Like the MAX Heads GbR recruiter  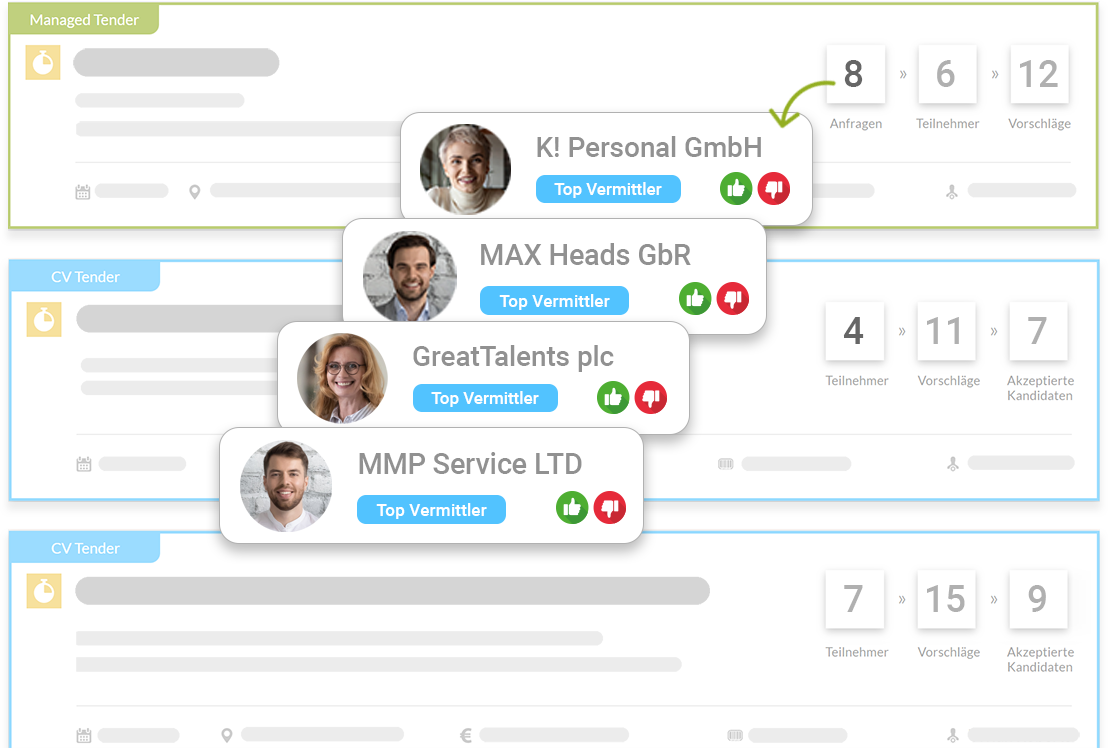[x=695, y=298]
